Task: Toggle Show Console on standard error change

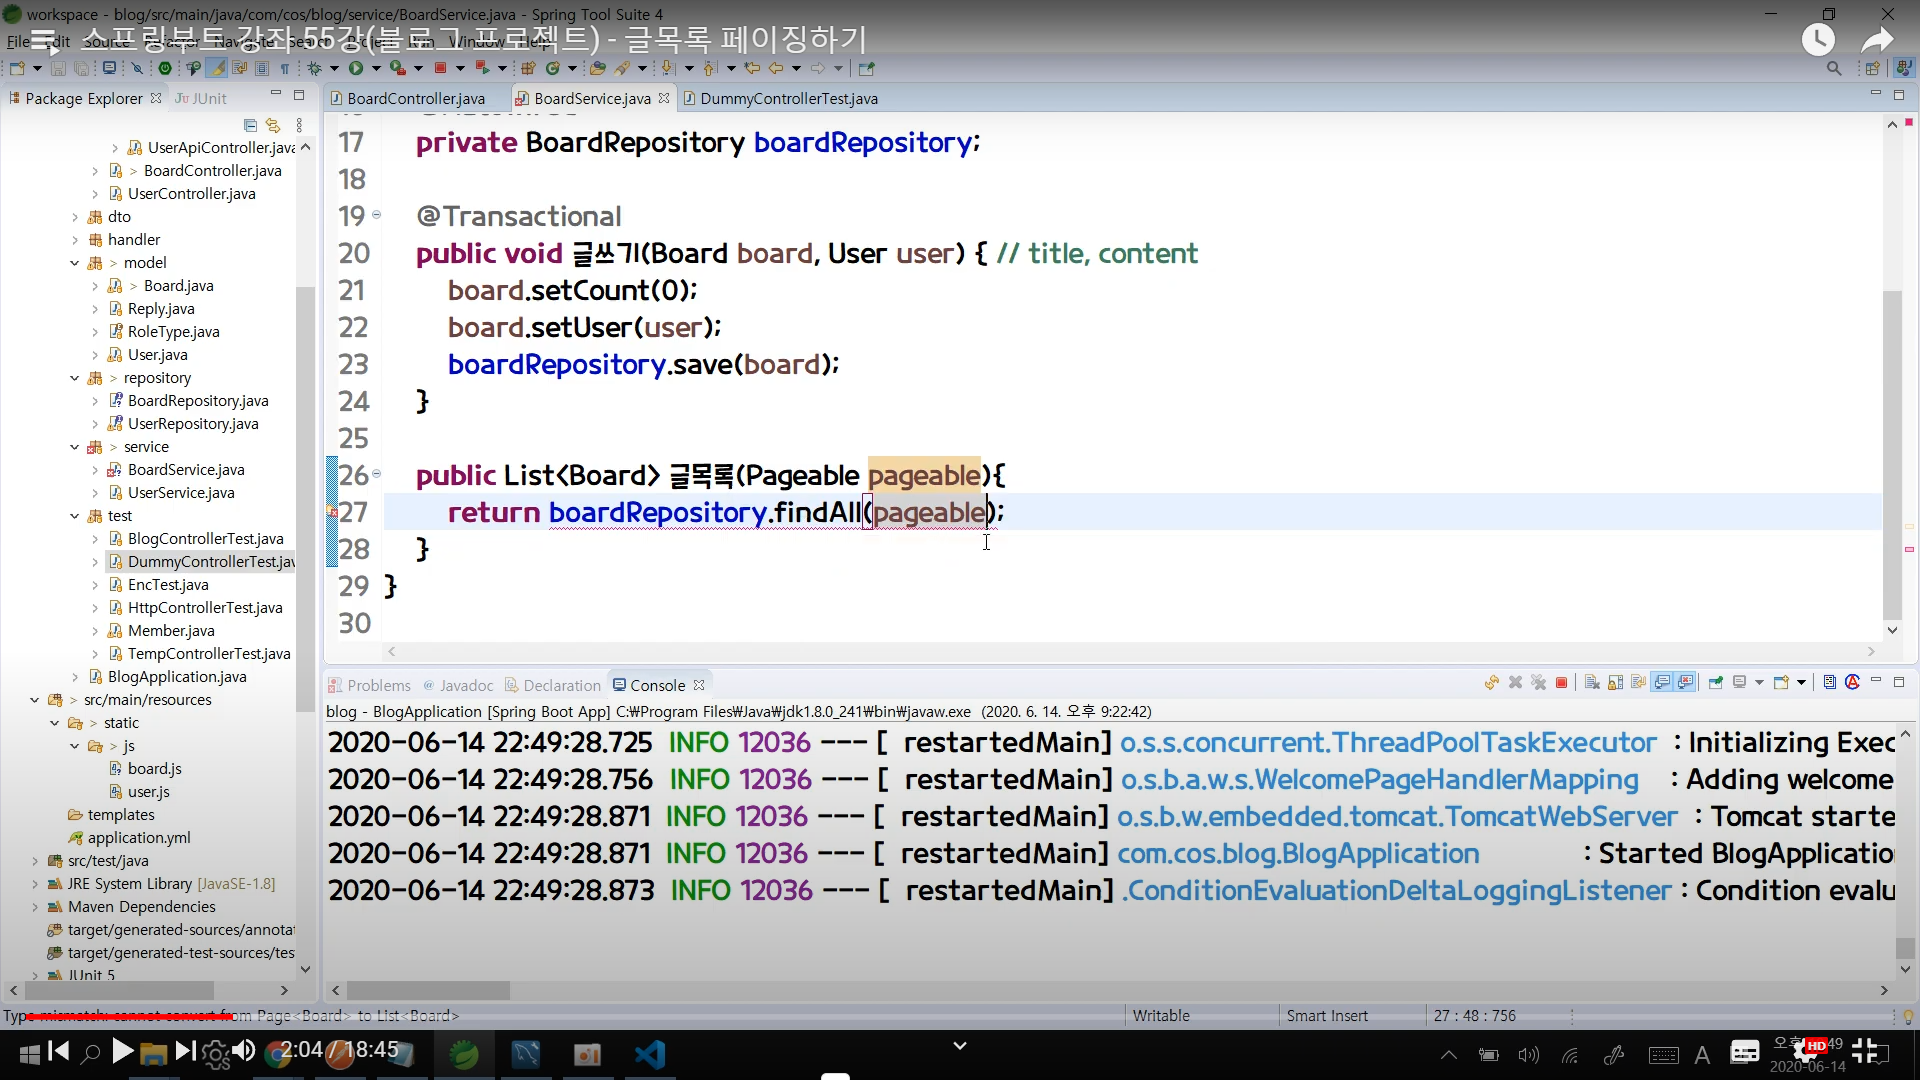Action: click(x=1686, y=683)
